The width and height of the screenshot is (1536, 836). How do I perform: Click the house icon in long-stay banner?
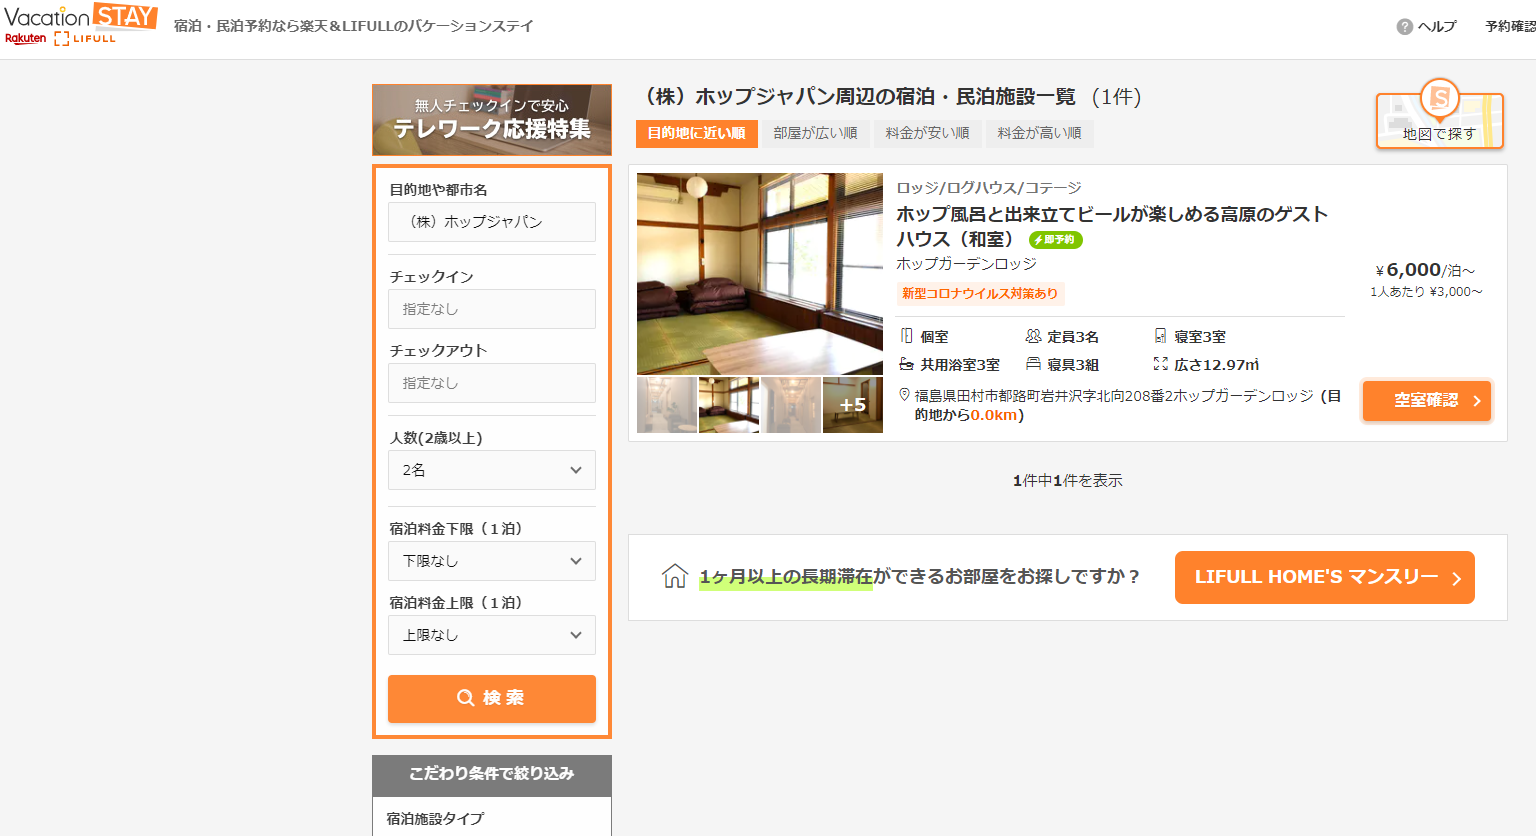[x=675, y=577]
